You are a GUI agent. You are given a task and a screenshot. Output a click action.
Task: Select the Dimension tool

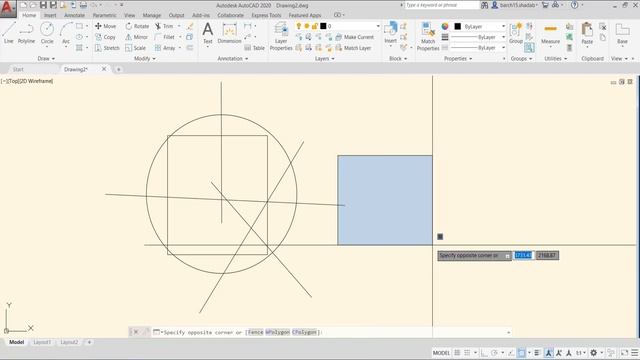tap(229, 33)
